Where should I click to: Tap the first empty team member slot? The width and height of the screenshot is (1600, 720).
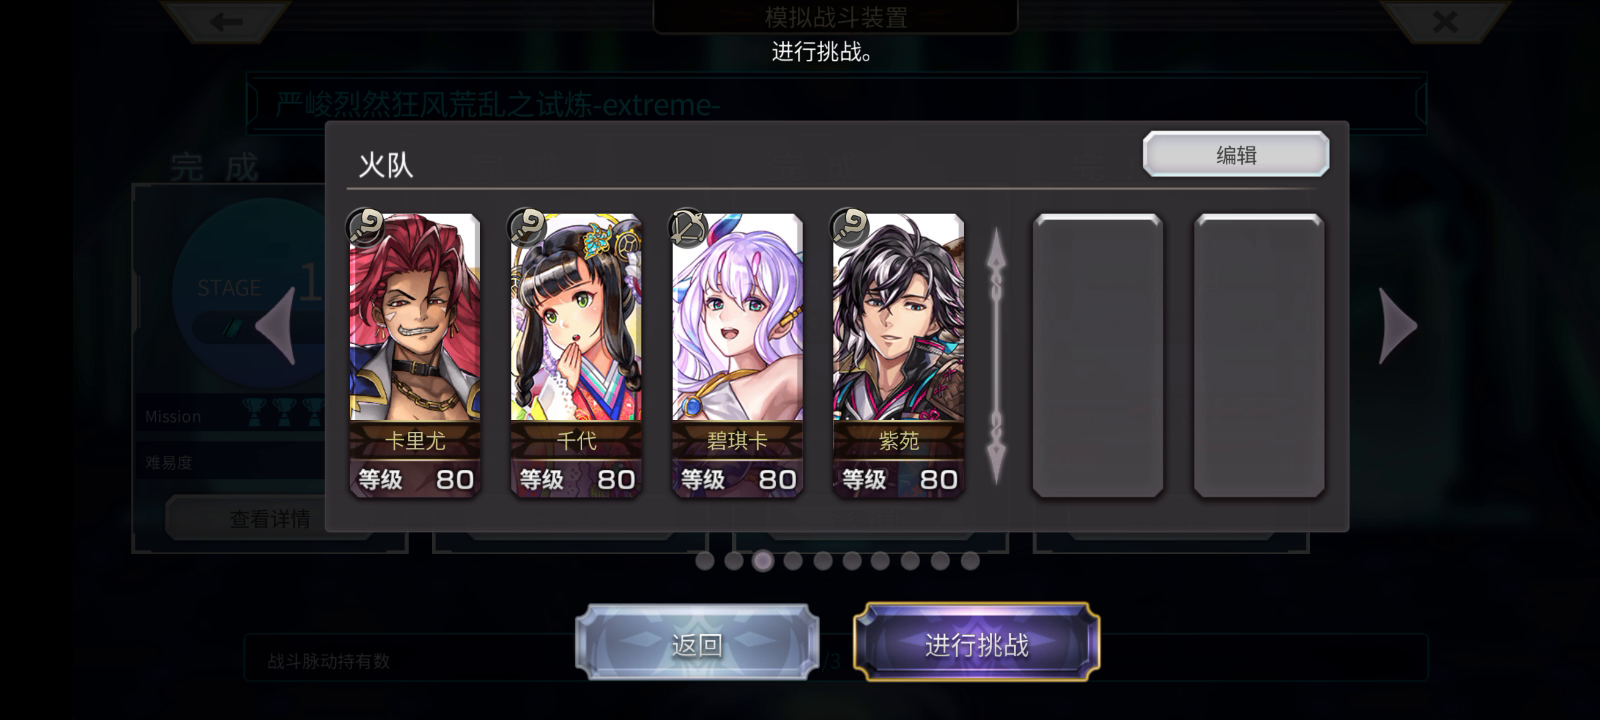(x=1098, y=355)
